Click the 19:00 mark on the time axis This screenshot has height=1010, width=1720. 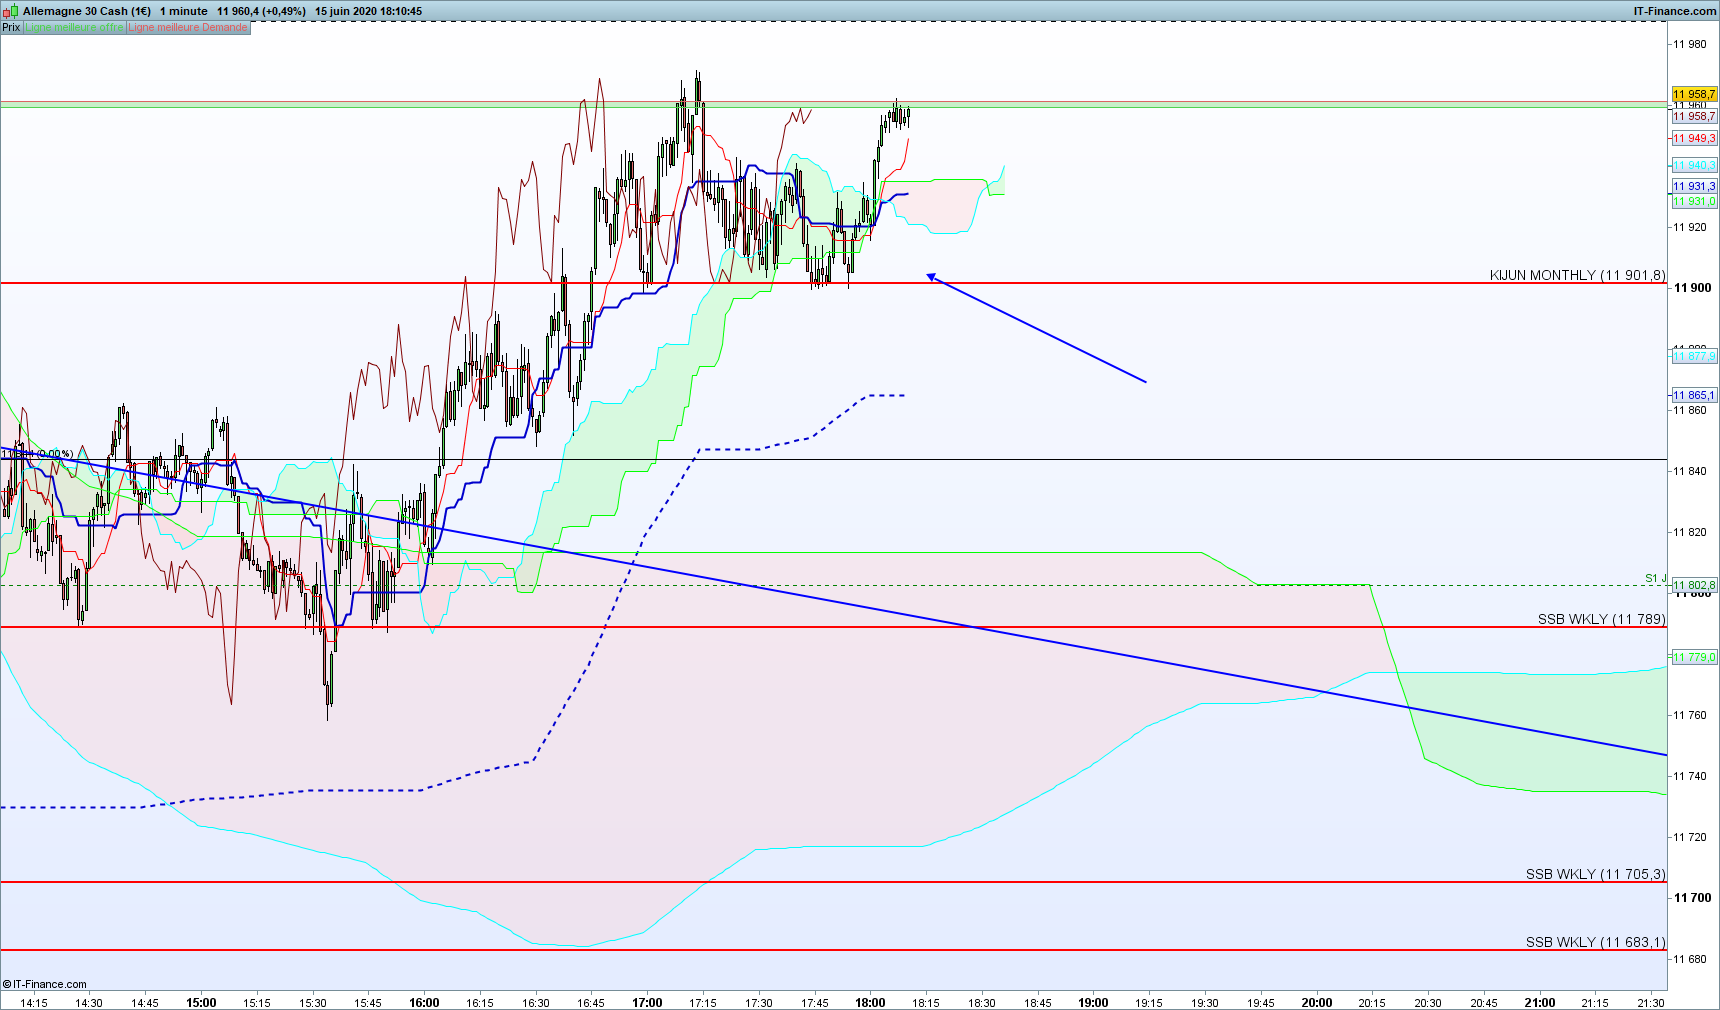point(1093,1002)
